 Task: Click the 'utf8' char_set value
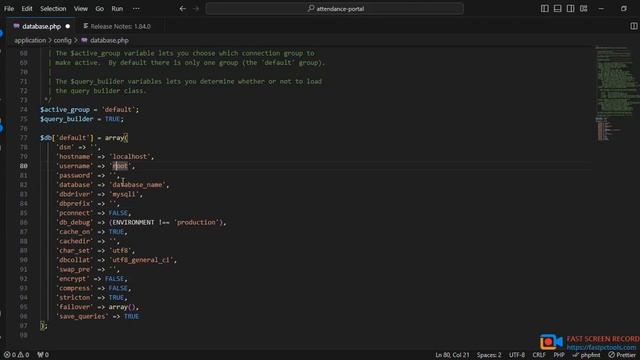pyautogui.click(x=120, y=251)
